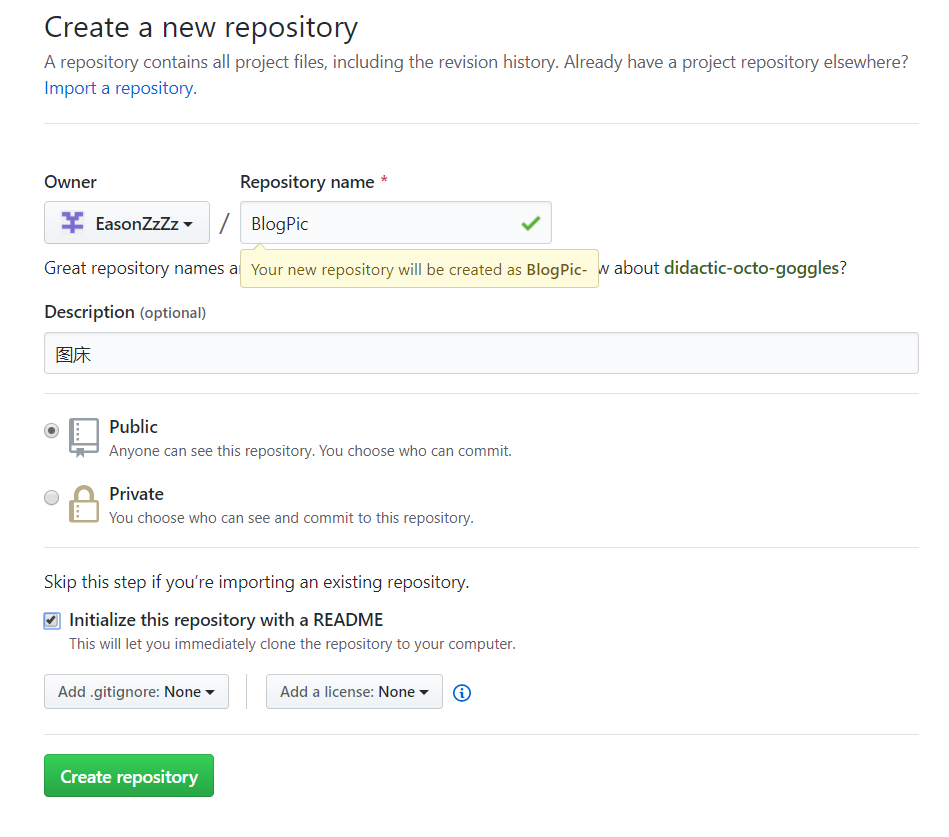Use suggested name didactic-octo-goggles
Viewport: 949px width, 837px height.
[751, 268]
